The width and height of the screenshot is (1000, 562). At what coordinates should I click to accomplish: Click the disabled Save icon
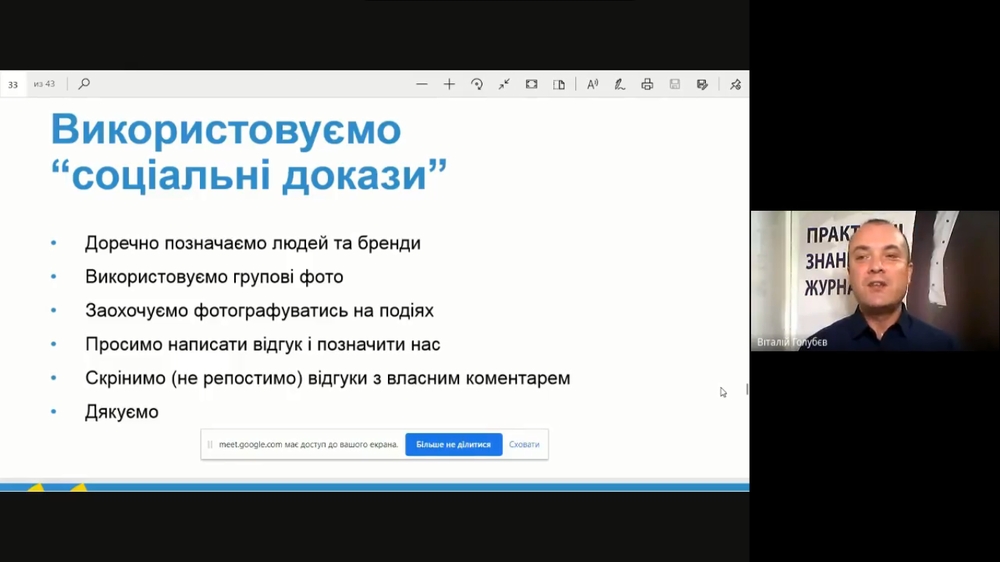(x=675, y=85)
